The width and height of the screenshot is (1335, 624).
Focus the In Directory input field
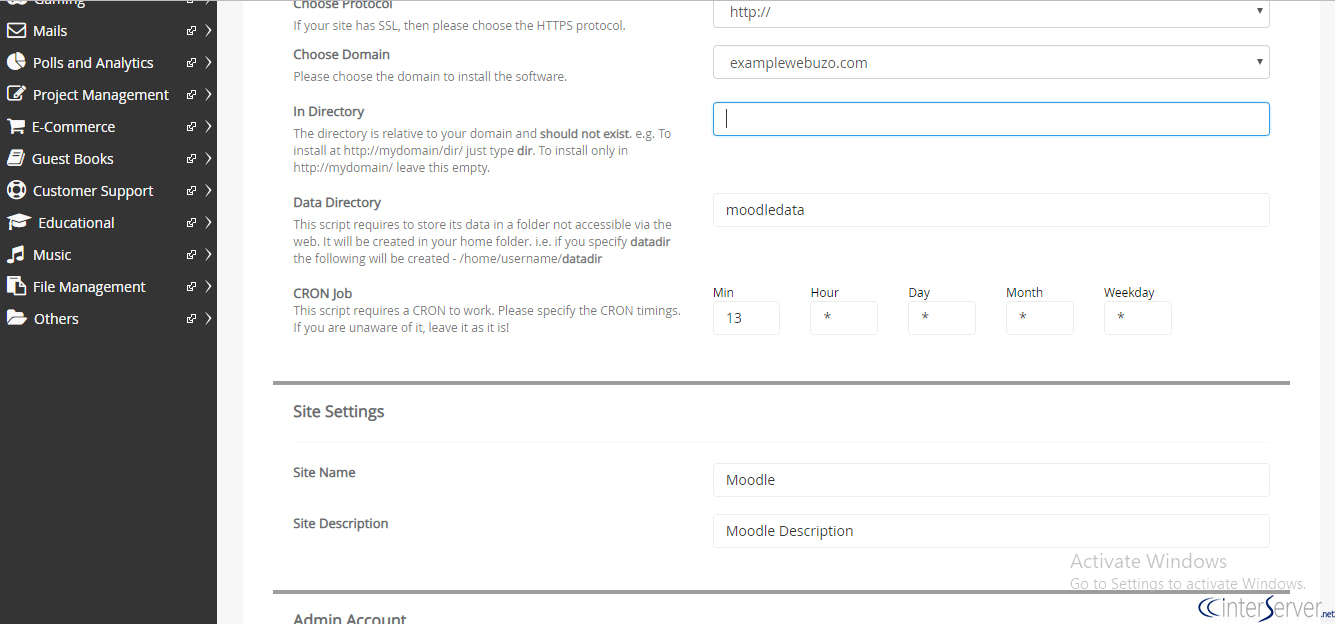click(x=991, y=119)
